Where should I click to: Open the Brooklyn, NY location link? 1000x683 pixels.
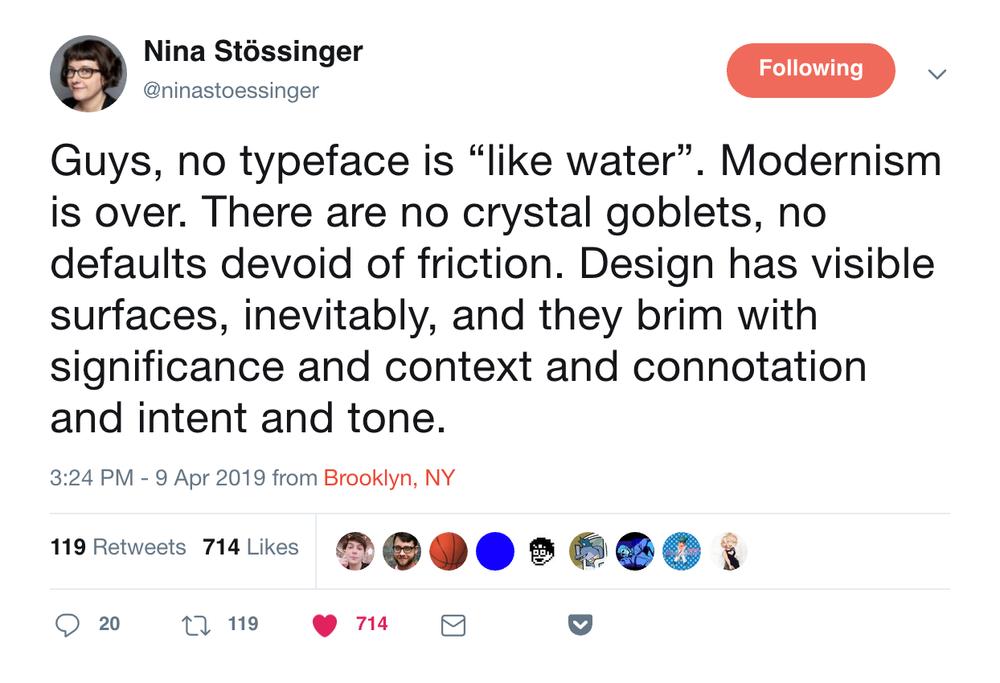[389, 478]
